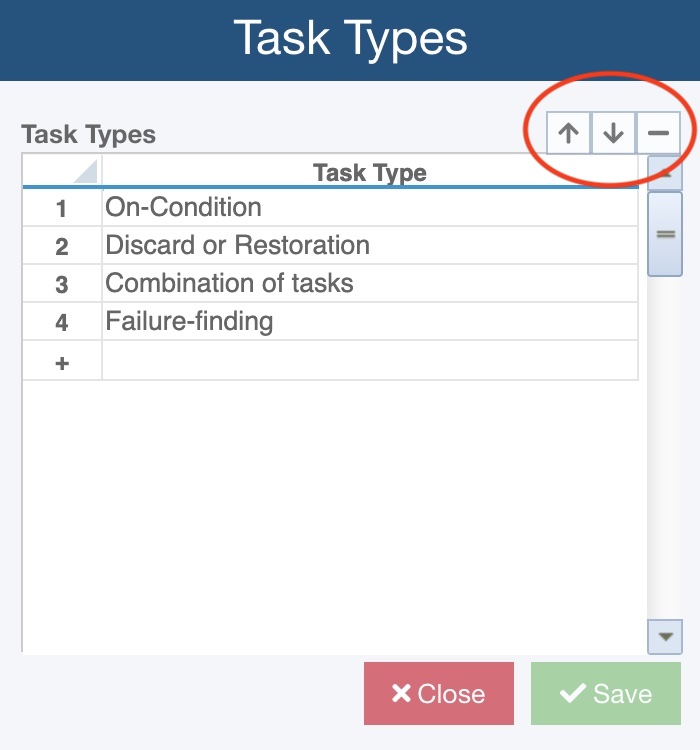Click the empty new-row Task Type cell
The width and height of the screenshot is (700, 750).
click(x=370, y=361)
